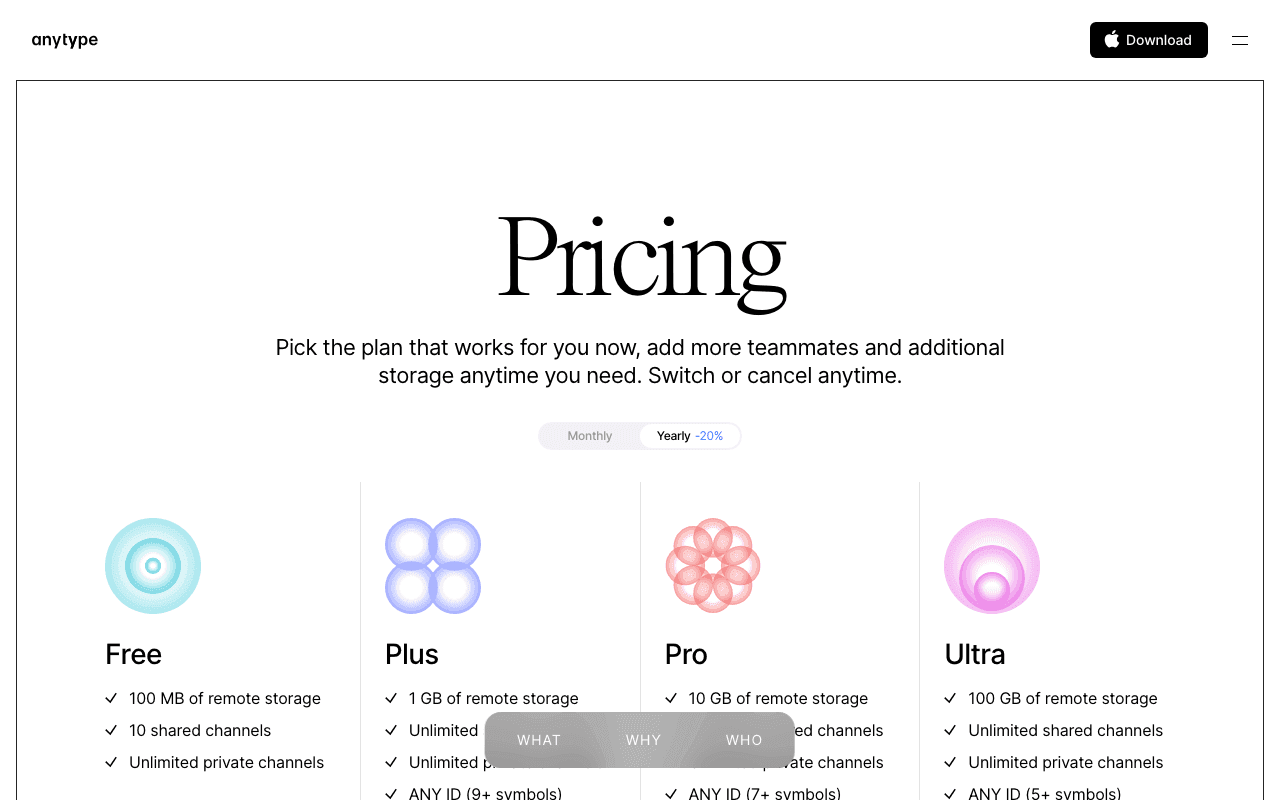
Task: Click the Plus plan four-circle icon
Action: click(x=433, y=566)
